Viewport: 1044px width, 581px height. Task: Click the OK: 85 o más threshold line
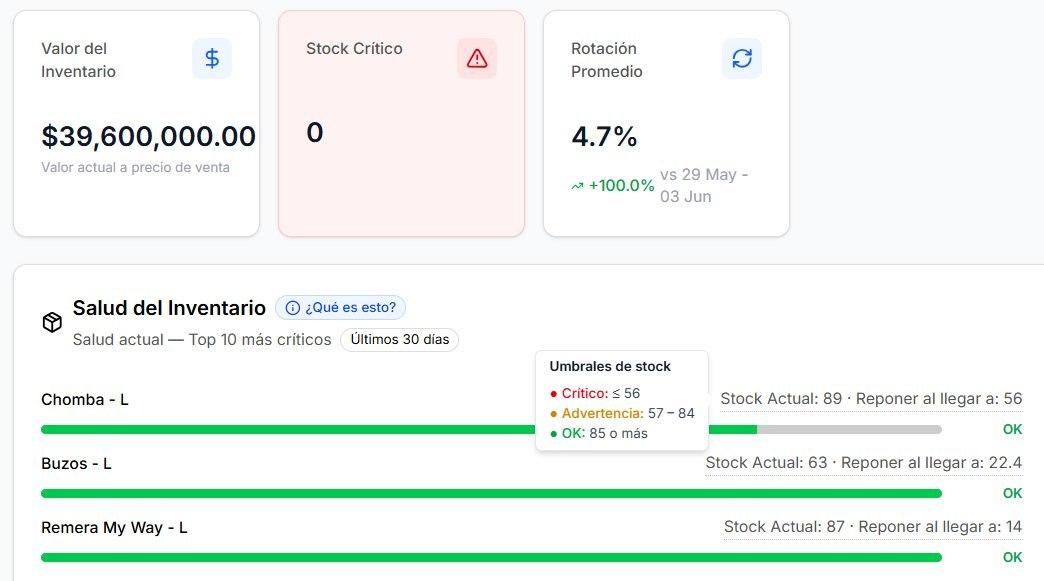599,433
